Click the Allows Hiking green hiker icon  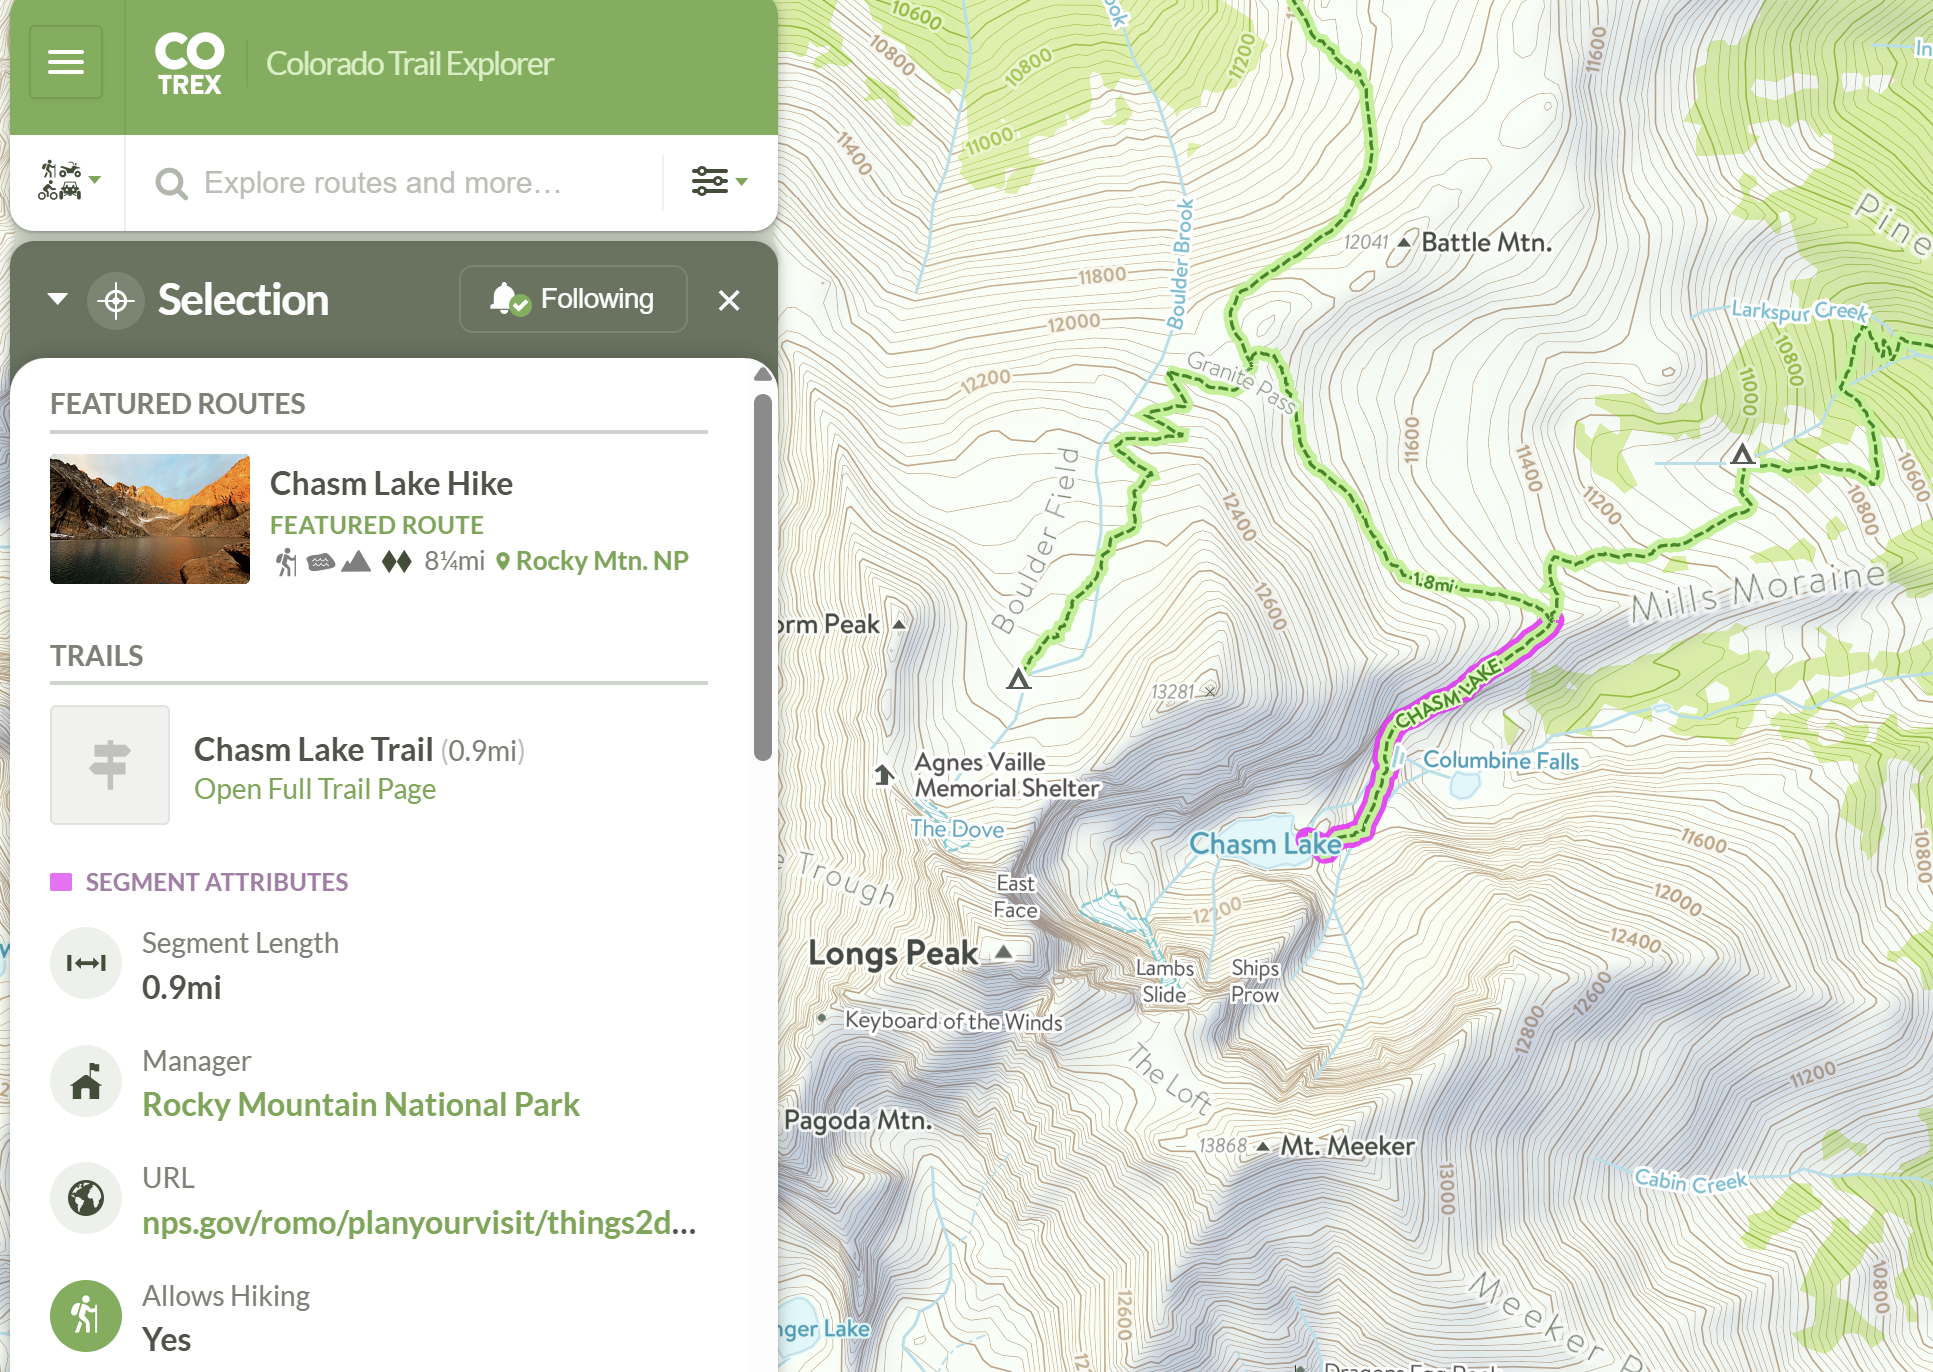[x=86, y=1316]
